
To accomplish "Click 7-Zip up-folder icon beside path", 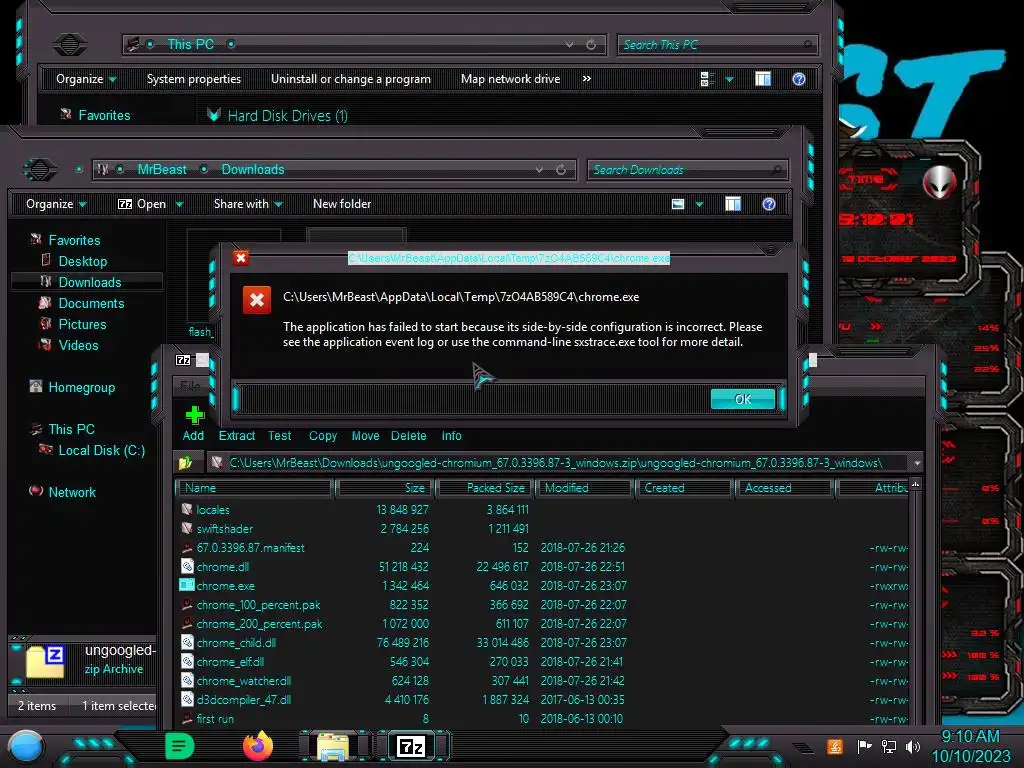I will 185,463.
